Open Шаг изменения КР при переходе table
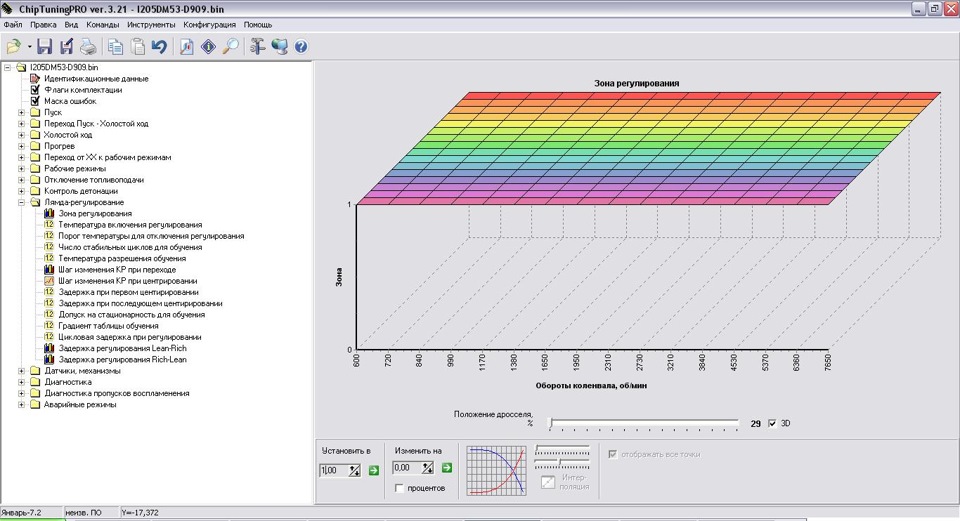 point(117,270)
